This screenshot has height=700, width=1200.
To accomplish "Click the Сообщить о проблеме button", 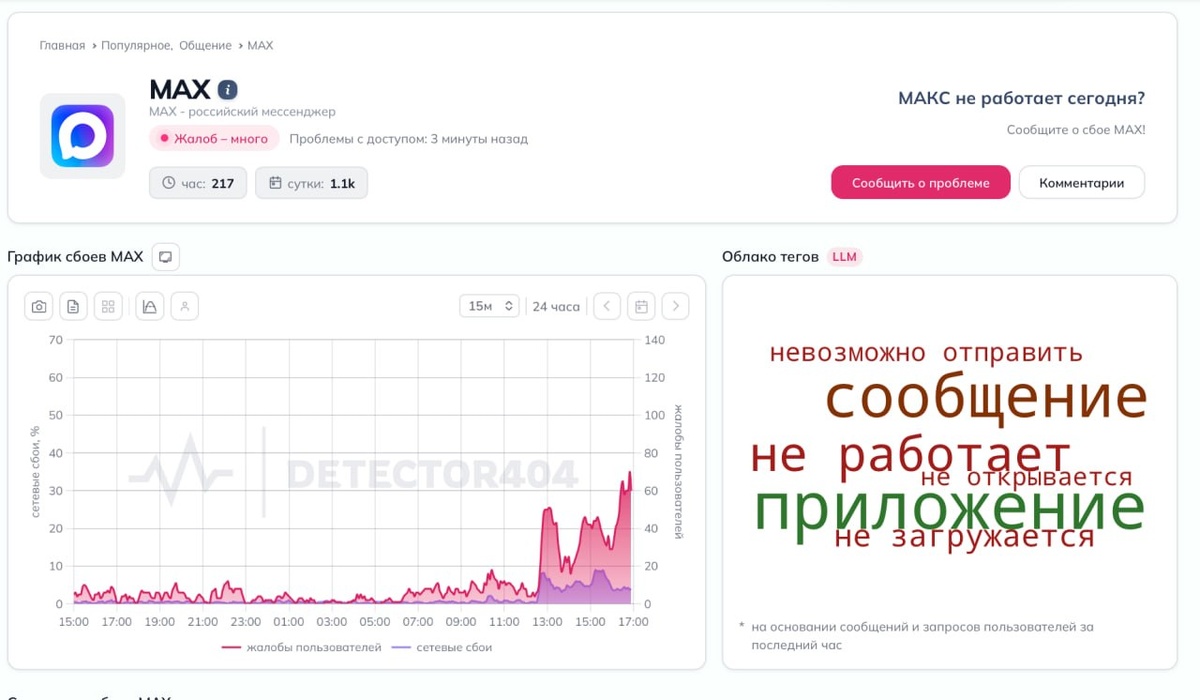I will click(920, 183).
